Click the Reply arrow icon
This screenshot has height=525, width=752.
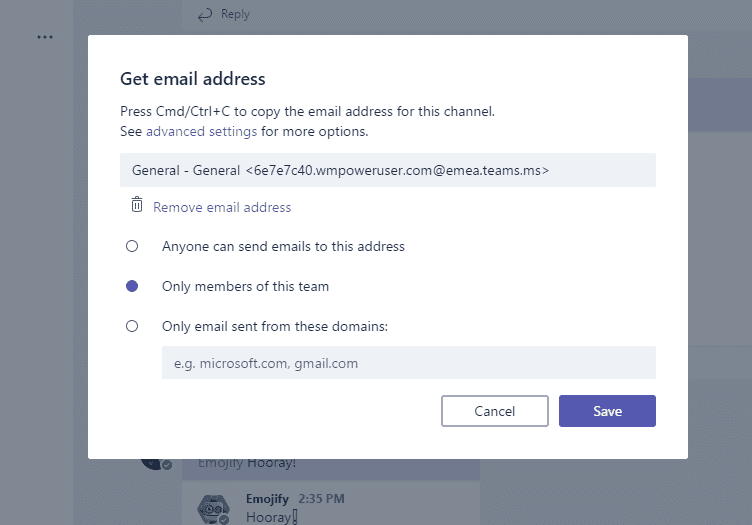(205, 14)
